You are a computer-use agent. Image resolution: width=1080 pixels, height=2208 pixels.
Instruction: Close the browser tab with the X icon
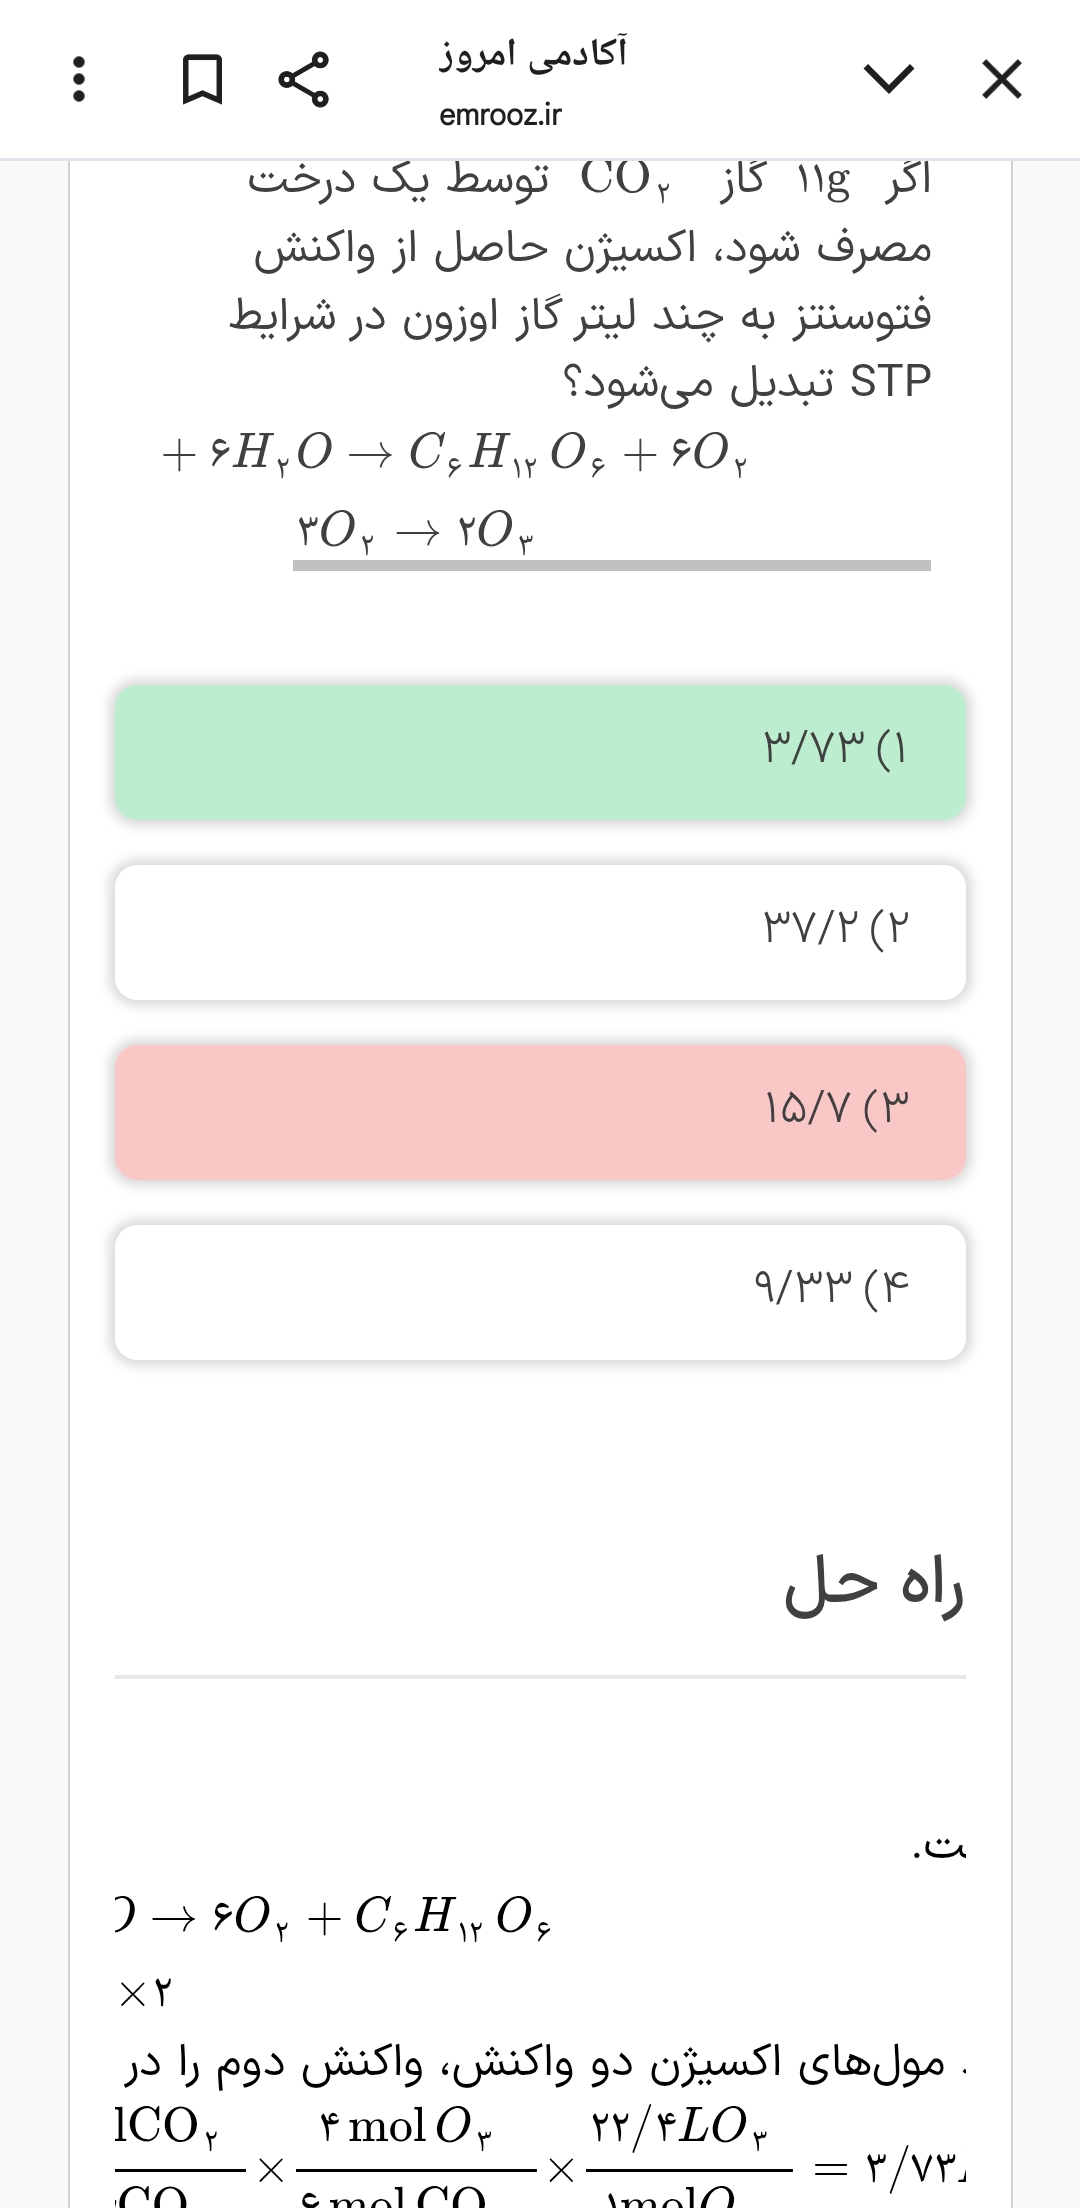point(1001,79)
